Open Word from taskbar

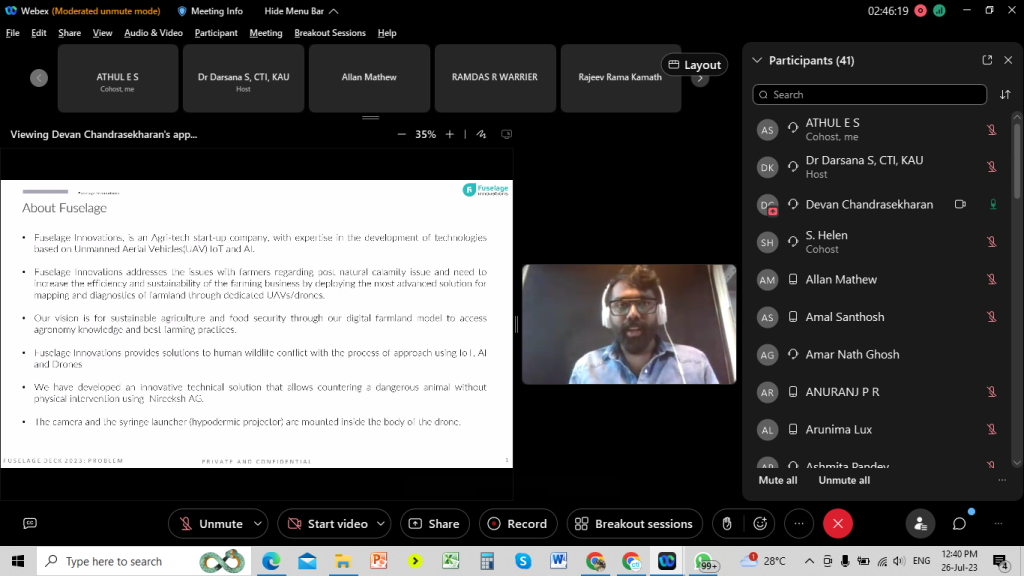click(558, 561)
